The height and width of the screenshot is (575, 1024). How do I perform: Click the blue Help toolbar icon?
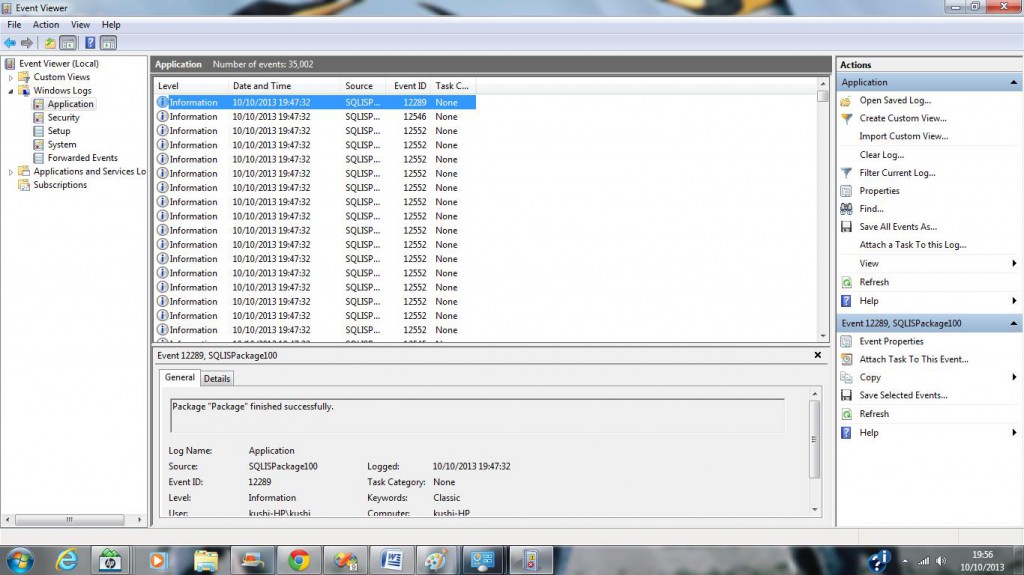(90, 43)
